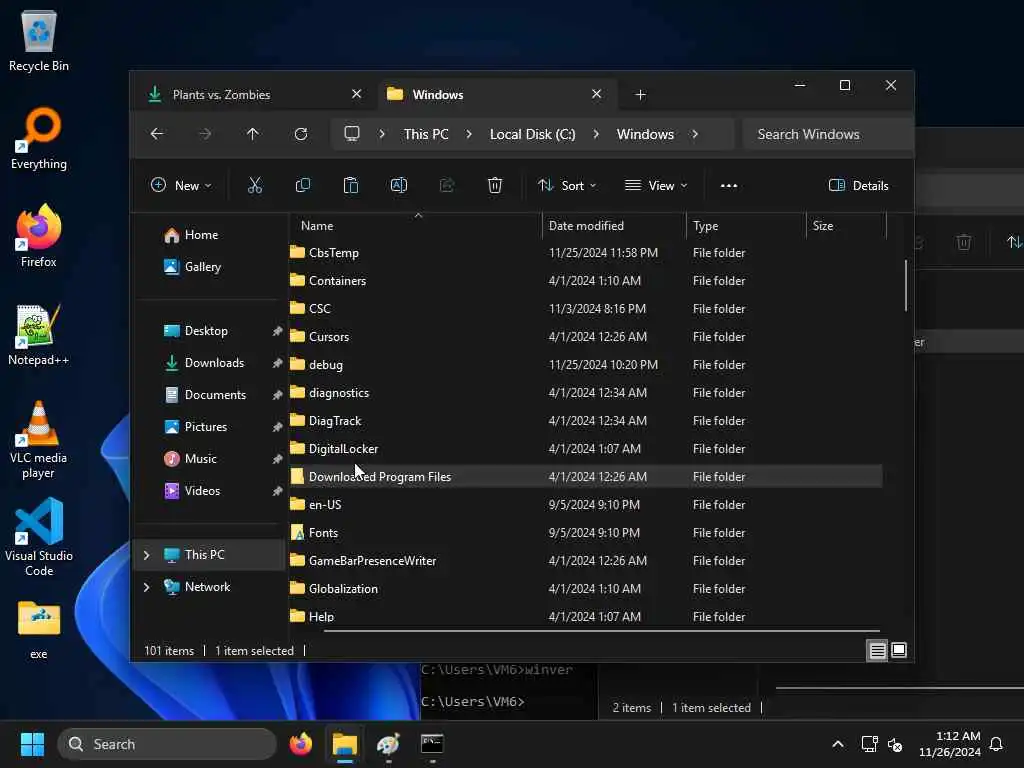This screenshot has height=768, width=1024.
Task: Select the Windows tab
Action: [497, 95]
